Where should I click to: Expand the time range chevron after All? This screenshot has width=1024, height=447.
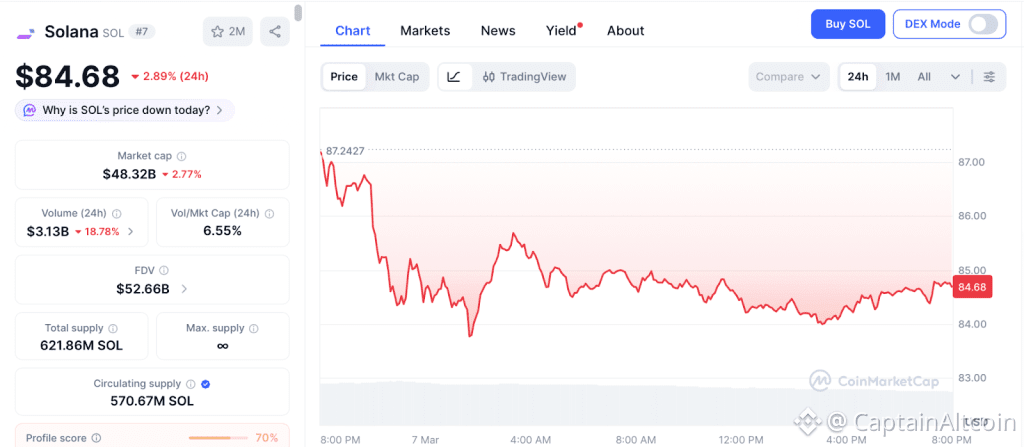[955, 77]
